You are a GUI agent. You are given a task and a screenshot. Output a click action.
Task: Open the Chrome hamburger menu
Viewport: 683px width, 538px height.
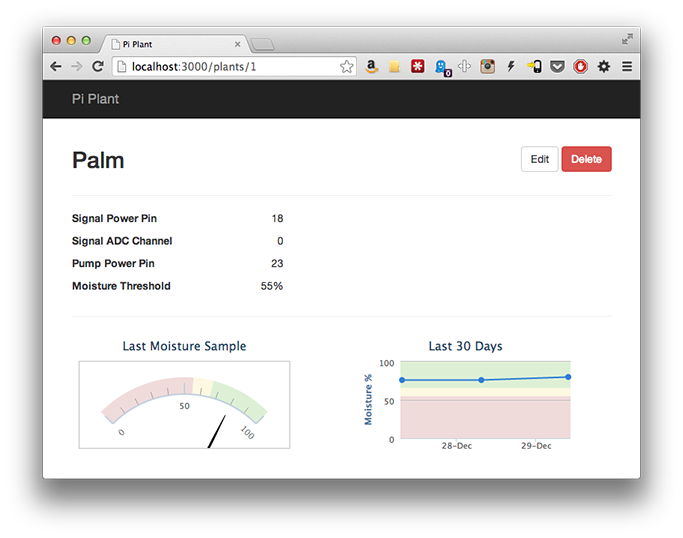[x=627, y=66]
